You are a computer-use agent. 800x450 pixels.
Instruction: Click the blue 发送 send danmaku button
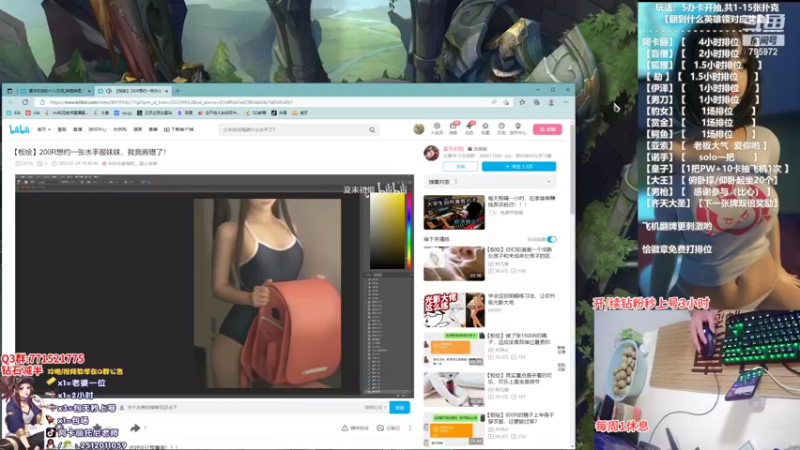click(399, 408)
